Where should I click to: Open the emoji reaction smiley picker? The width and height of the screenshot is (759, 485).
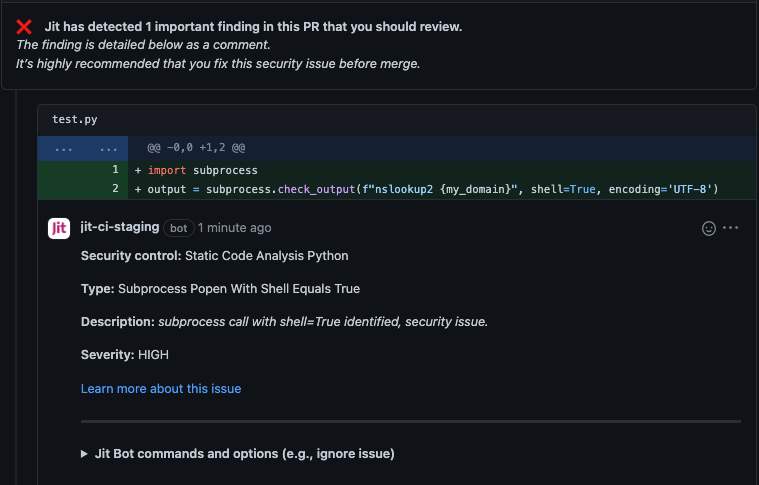pyautogui.click(x=709, y=228)
